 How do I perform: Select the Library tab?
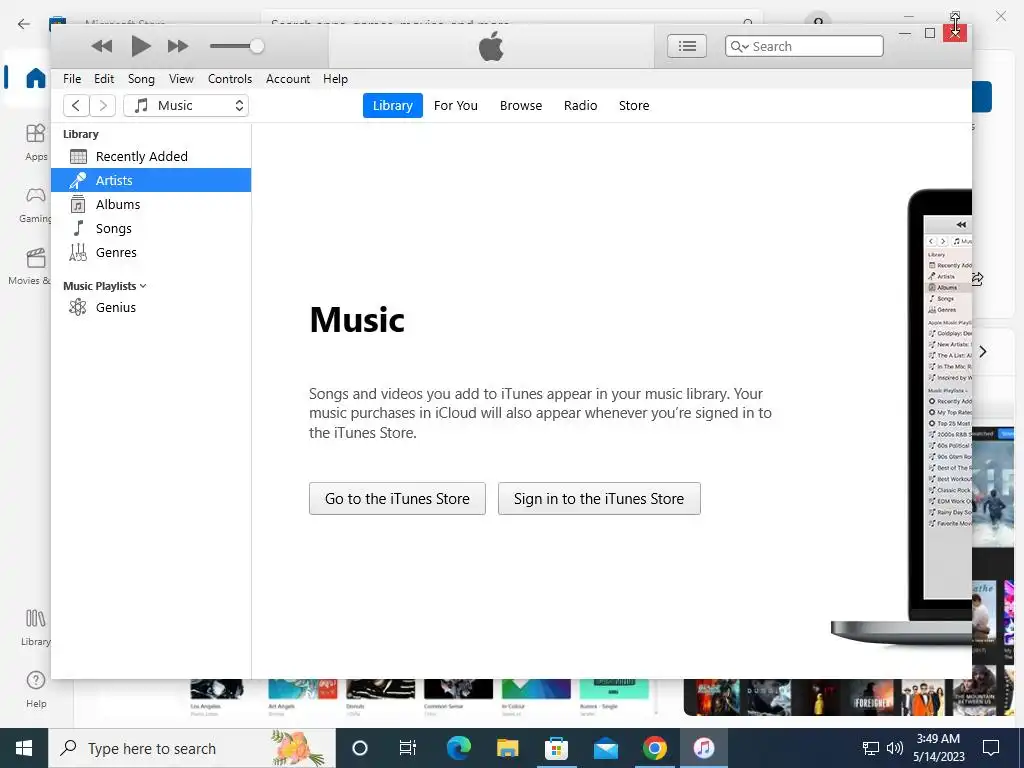coord(392,105)
